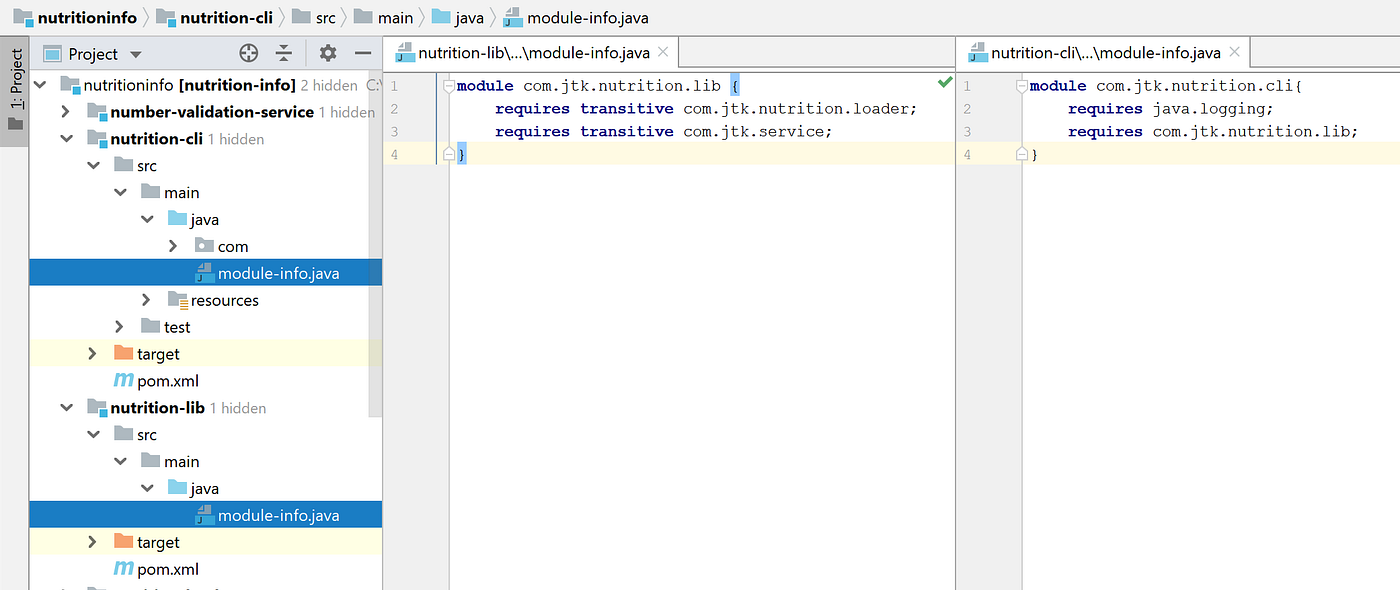Viewport: 1400px width, 590px height.
Task: Expand the com package node
Action: point(172,245)
